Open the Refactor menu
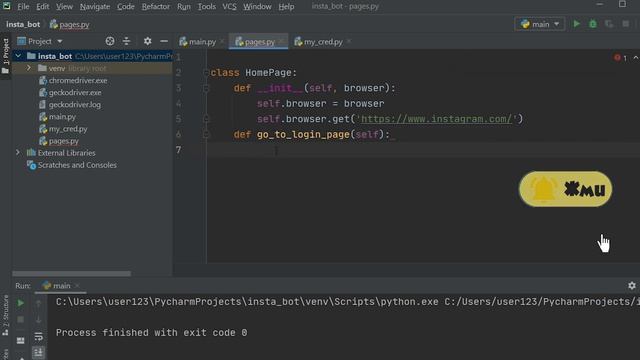 tap(156, 7)
